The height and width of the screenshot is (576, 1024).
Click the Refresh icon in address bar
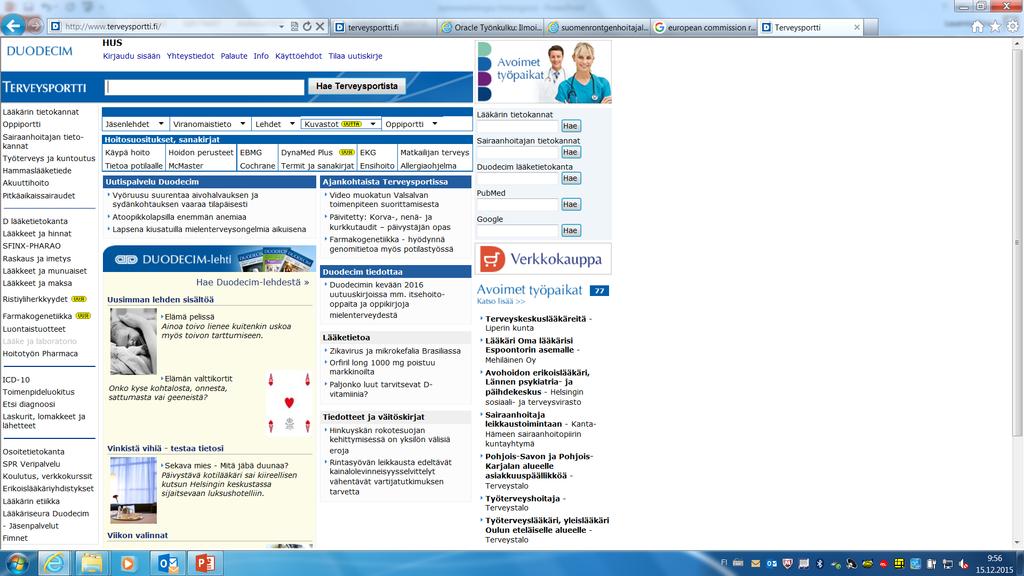(x=307, y=27)
